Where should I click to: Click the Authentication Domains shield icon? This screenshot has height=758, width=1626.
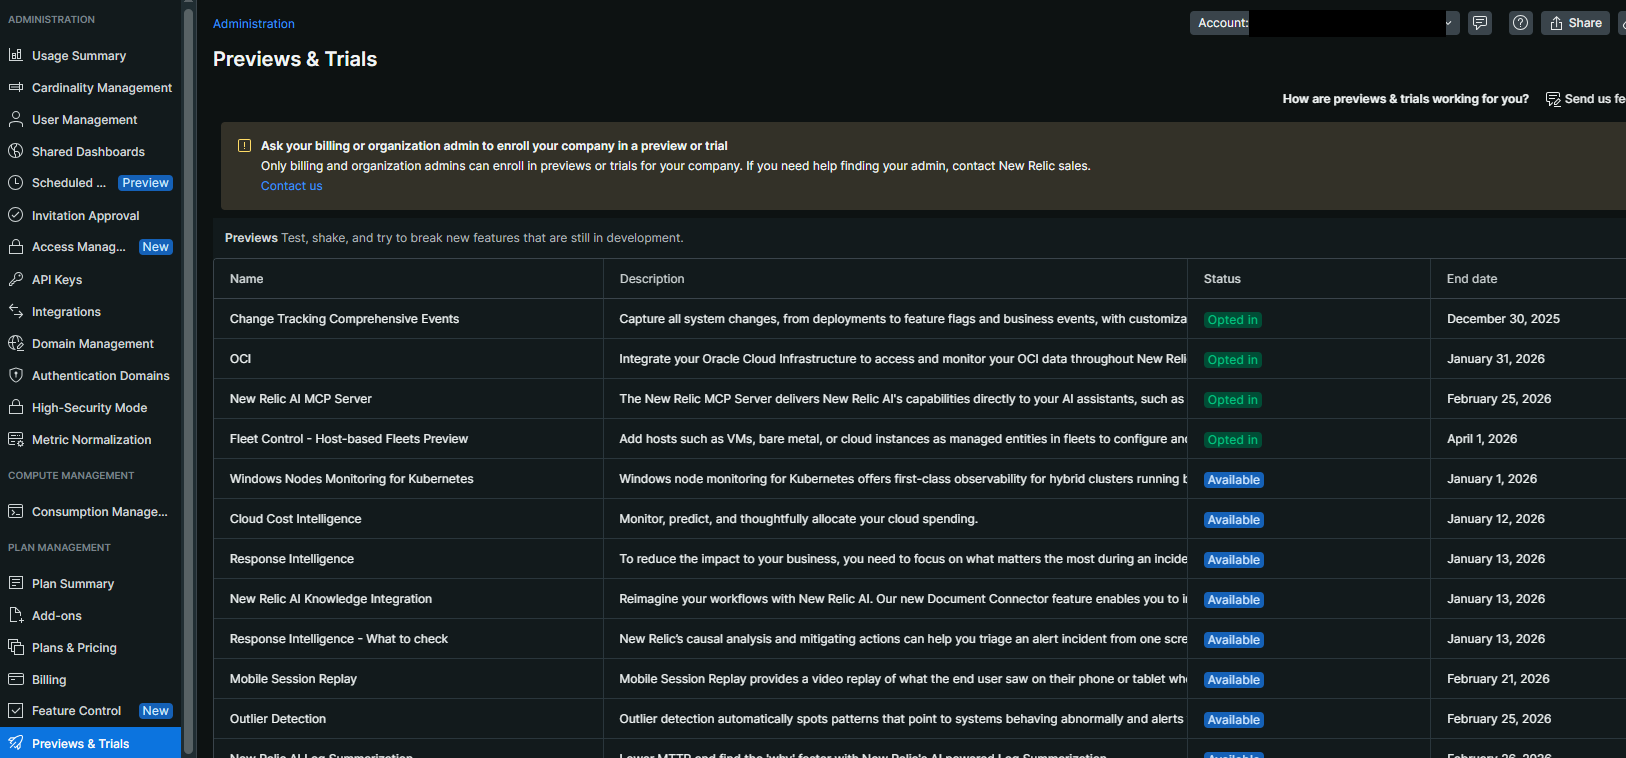[x=16, y=375]
